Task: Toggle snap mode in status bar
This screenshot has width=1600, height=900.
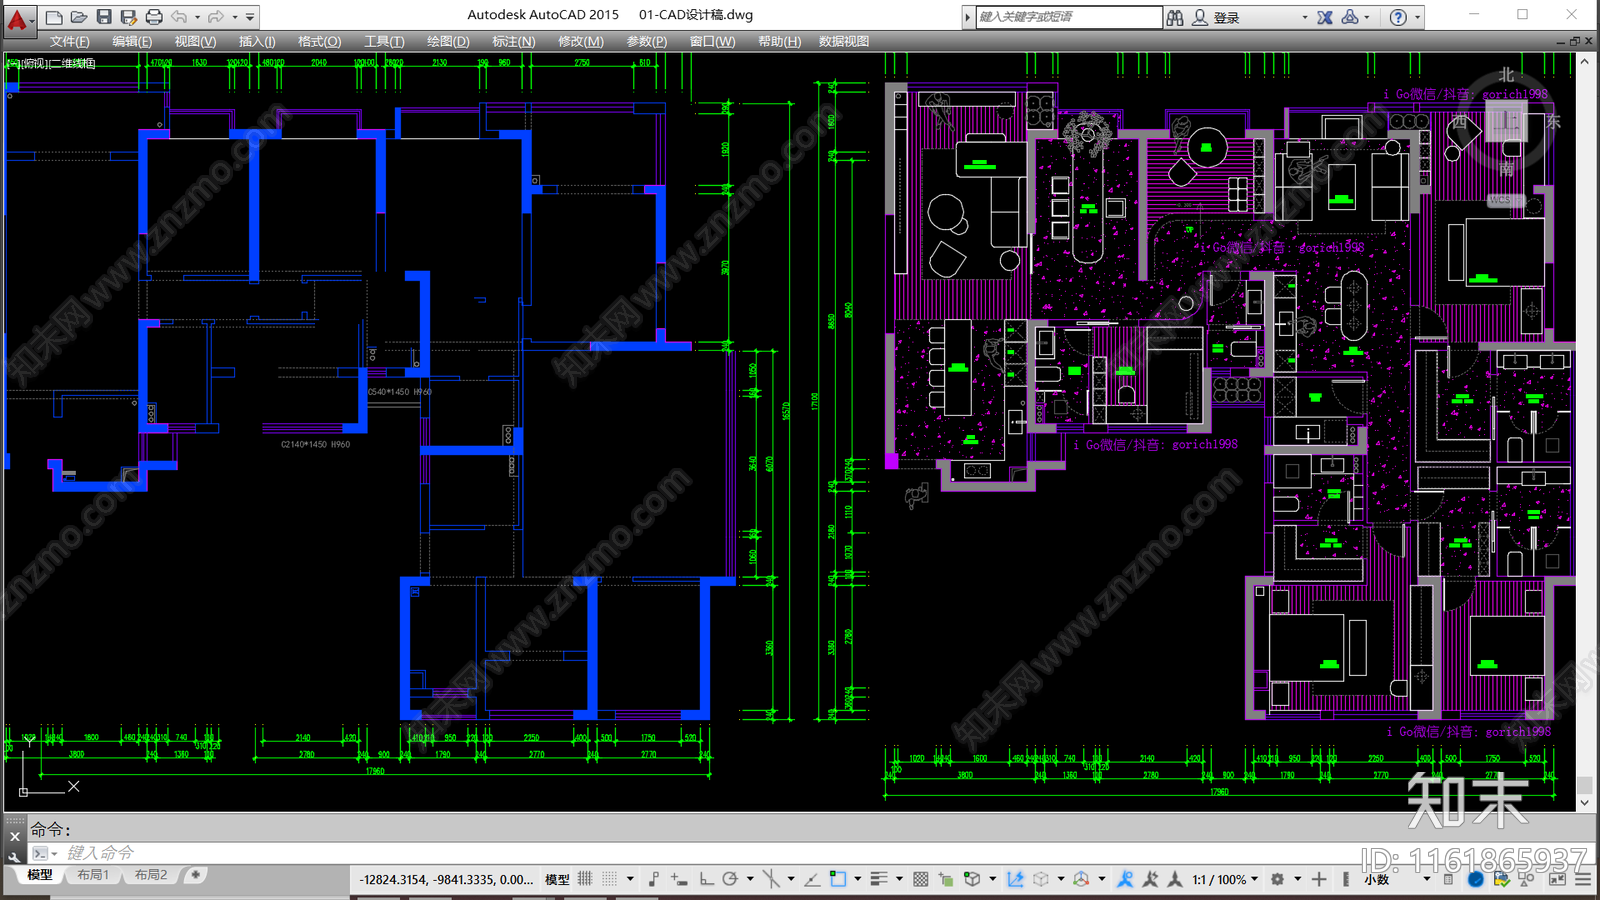Action: coord(609,879)
